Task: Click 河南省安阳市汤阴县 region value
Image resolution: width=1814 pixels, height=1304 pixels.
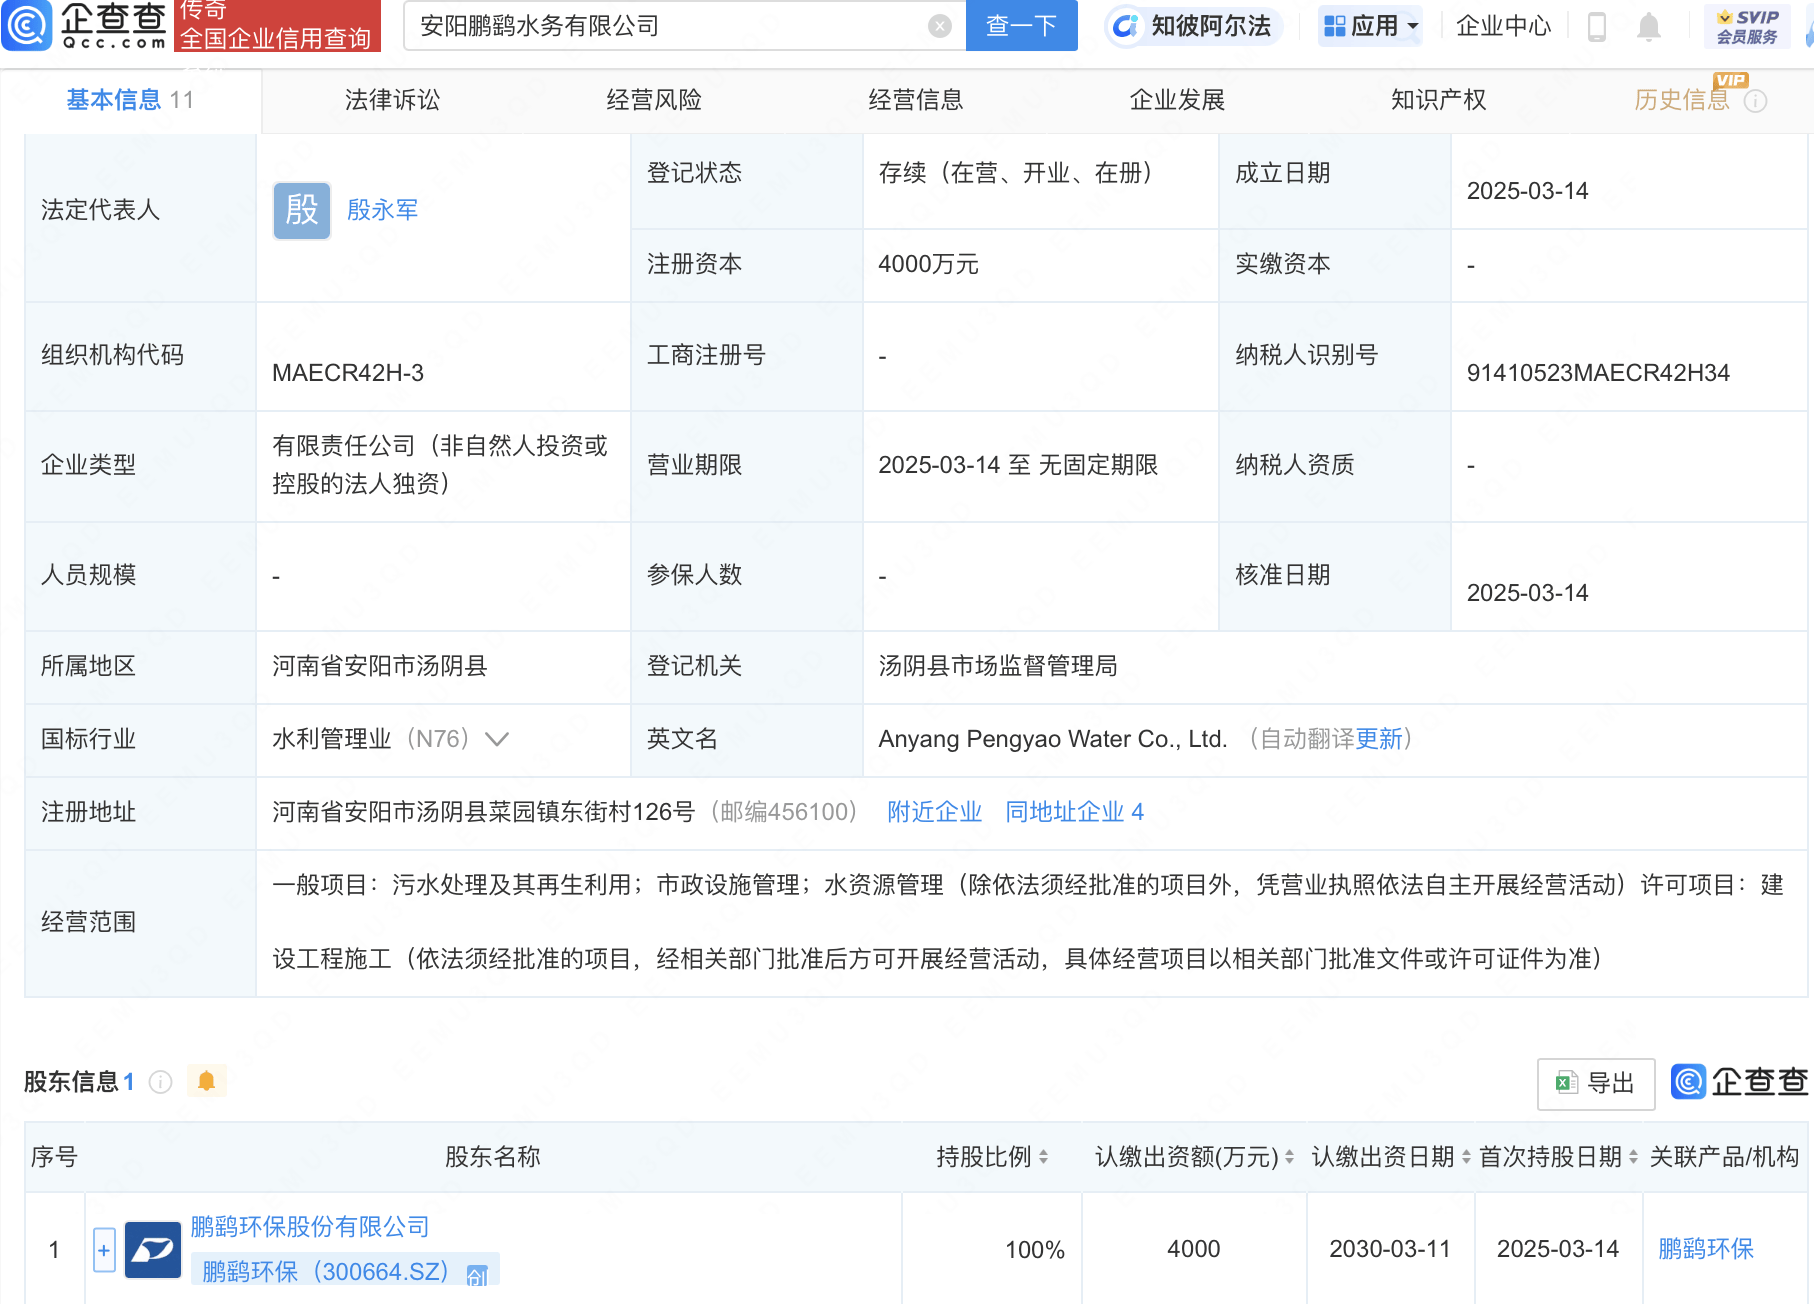Action: tap(380, 666)
